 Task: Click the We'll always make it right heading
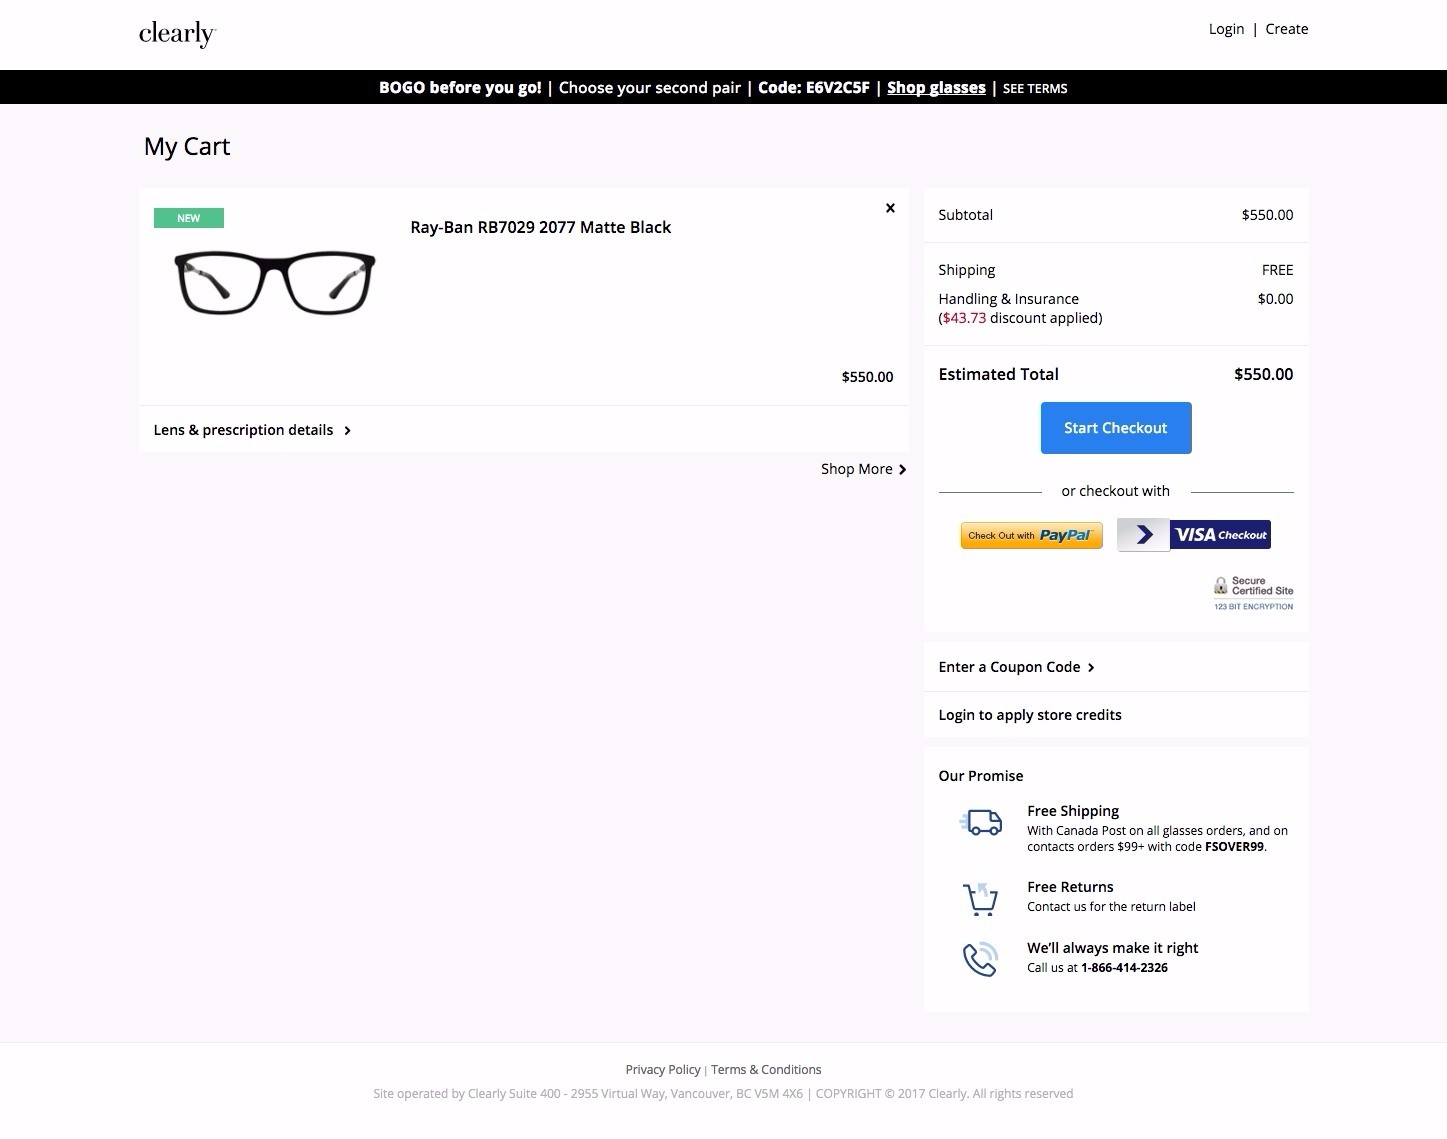pos(1112,948)
